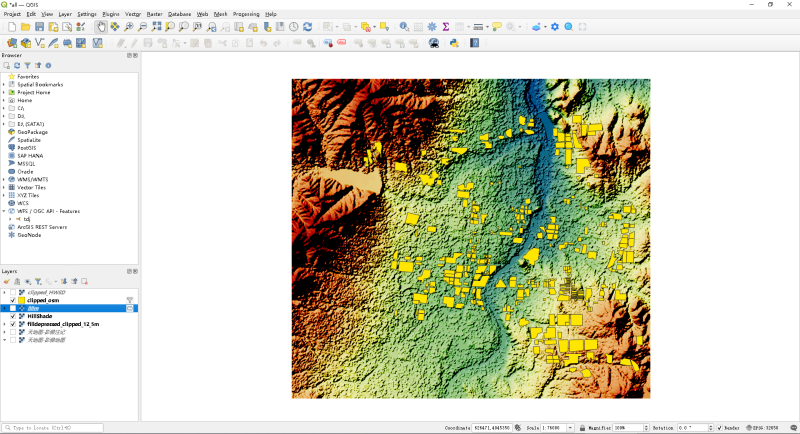Open layer styling panel in Layers toolbar
800x434 pixels.
click(x=7, y=282)
